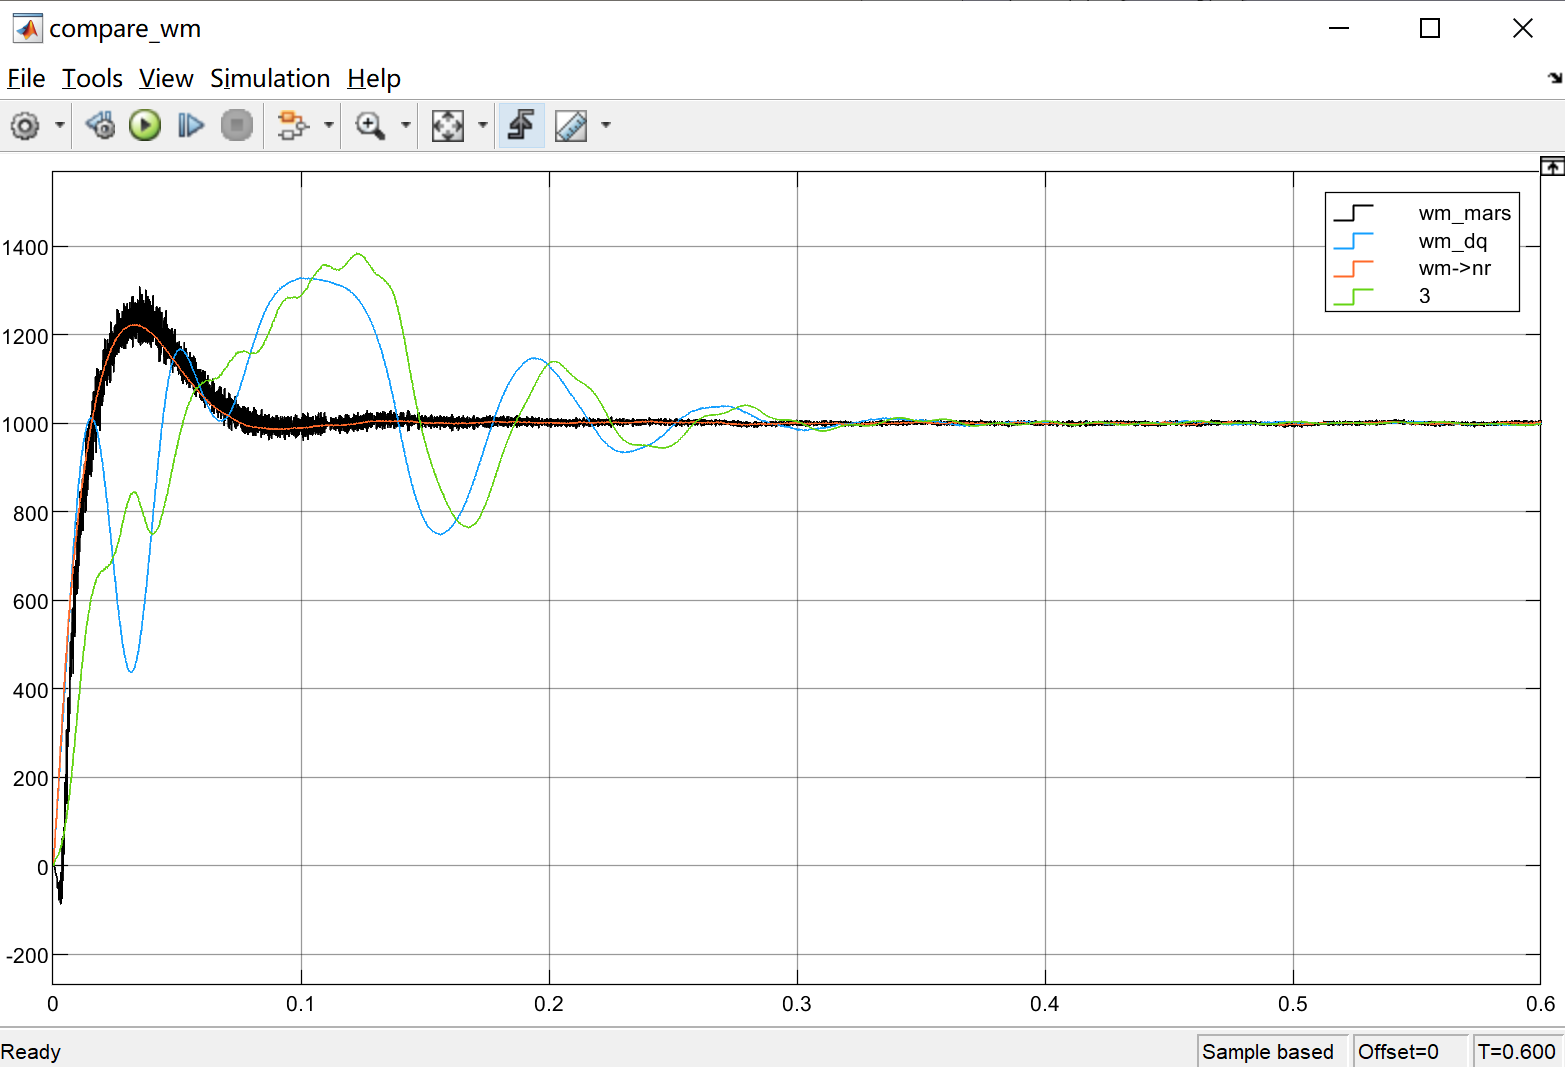The image size is (1565, 1067).
Task: Expand the dropdown arrow next to Zoom
Action: click(405, 126)
